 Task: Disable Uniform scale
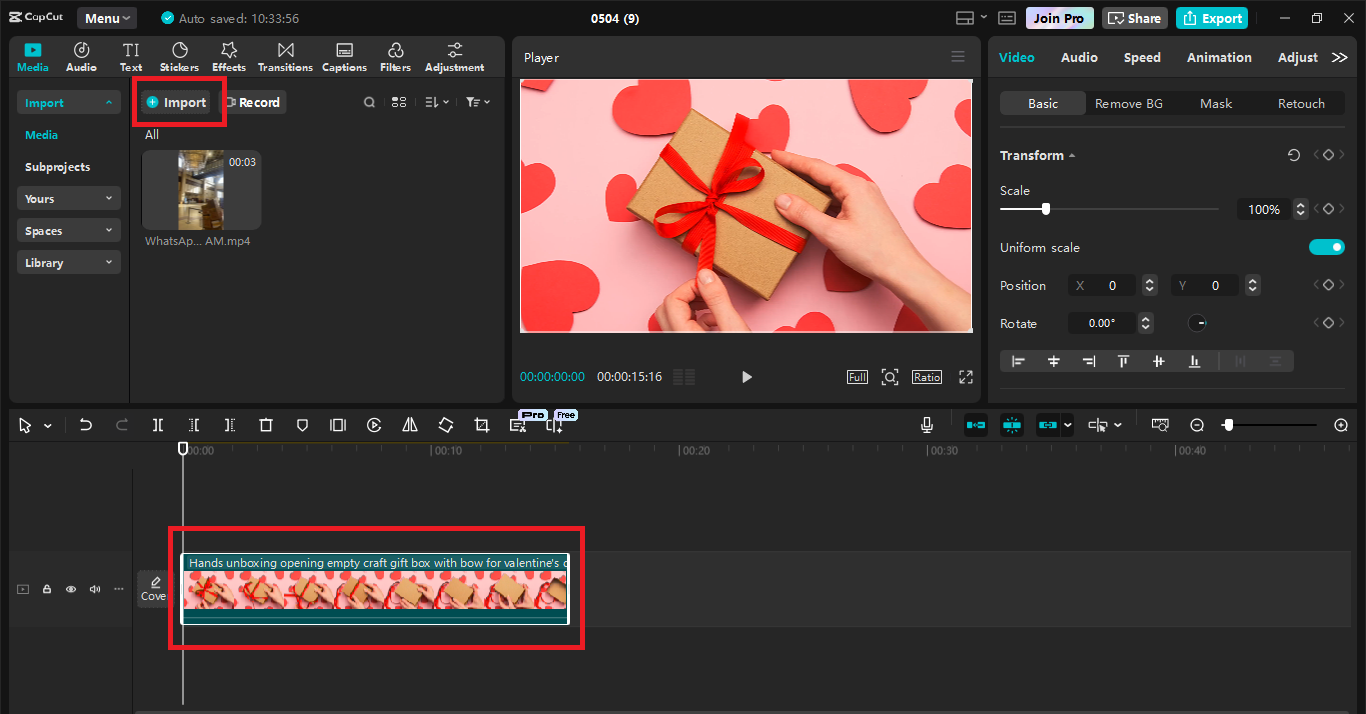[1327, 247]
